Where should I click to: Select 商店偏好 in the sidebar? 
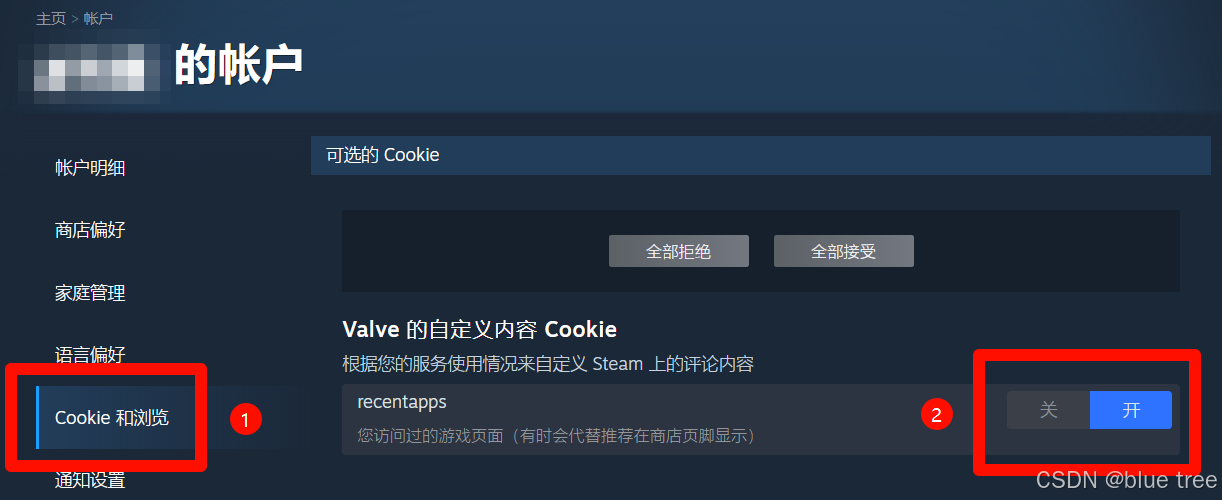[x=90, y=230]
